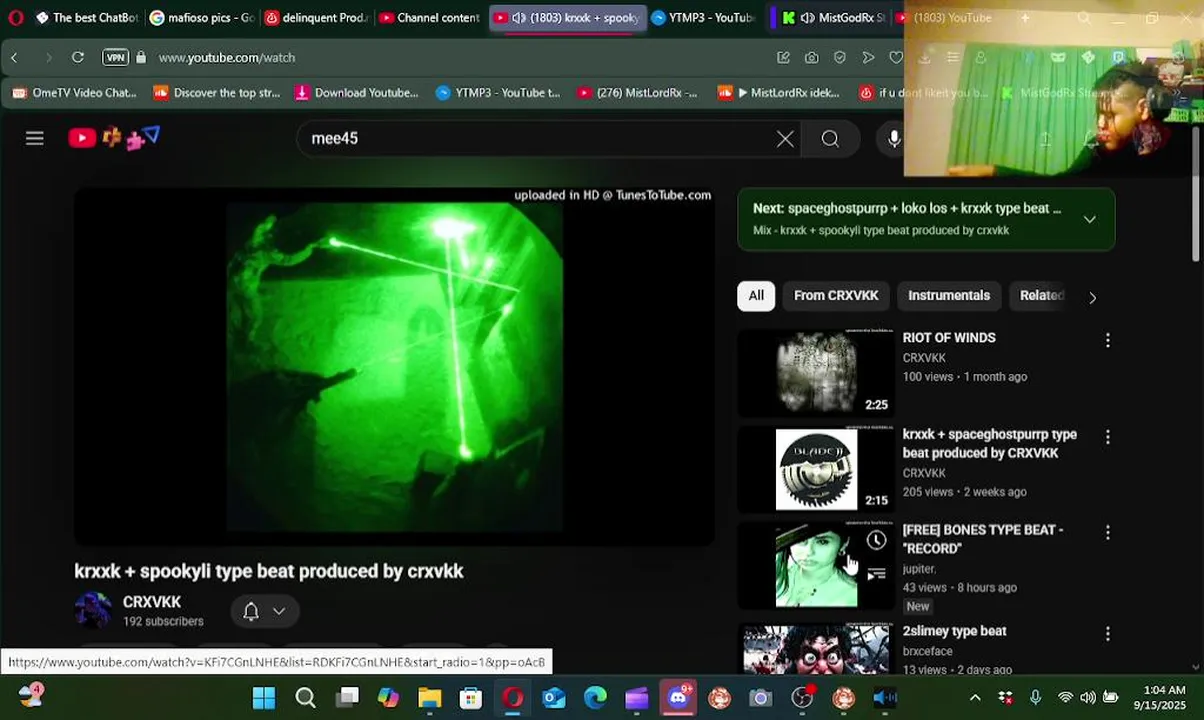Open the Windows Start menu
This screenshot has height=720, width=1204.
[x=264, y=698]
